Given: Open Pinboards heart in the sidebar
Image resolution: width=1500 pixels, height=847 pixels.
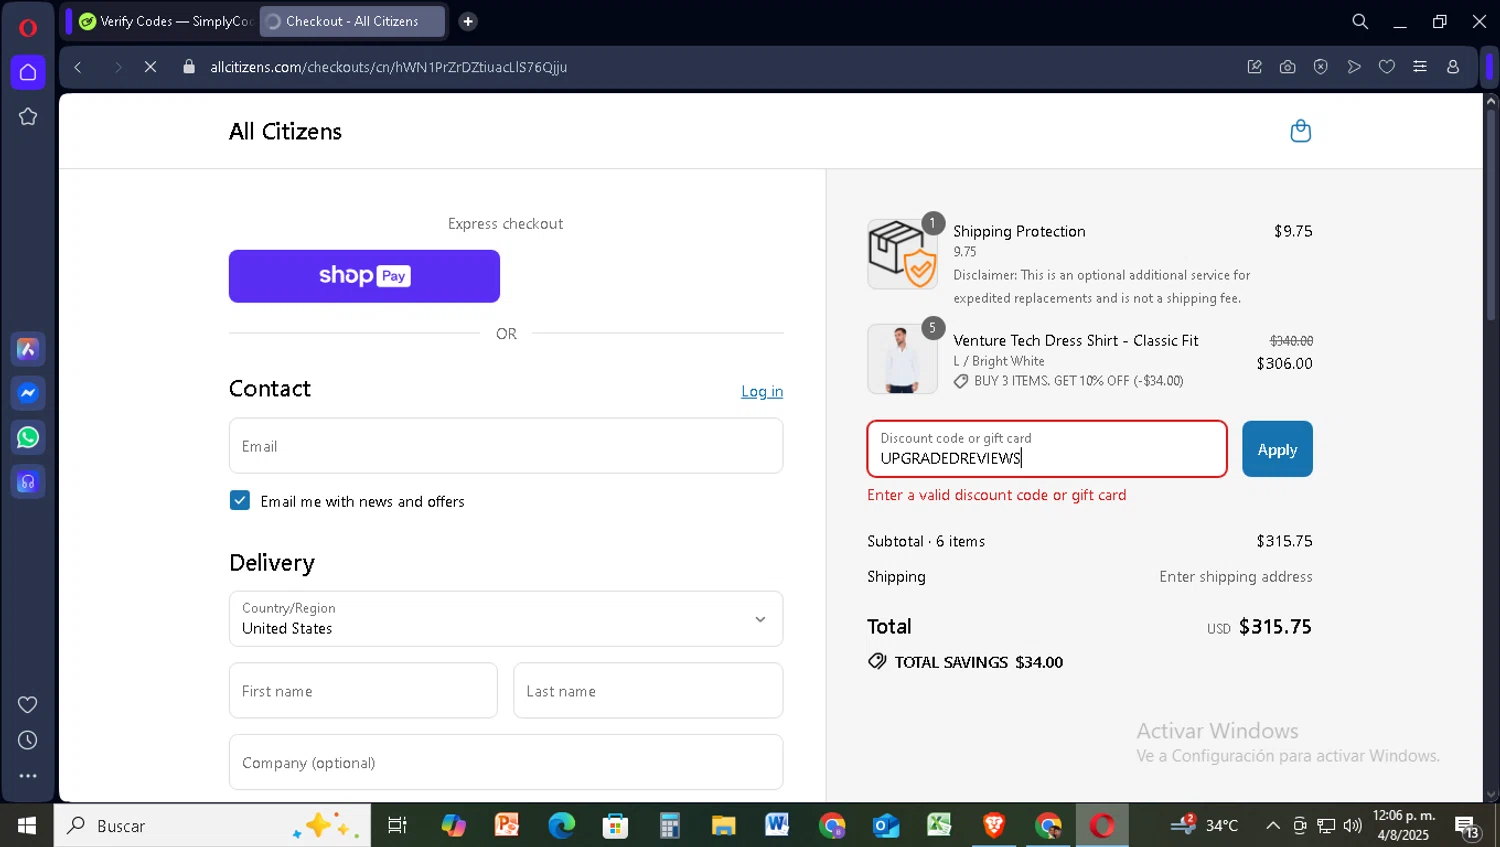Looking at the screenshot, I should point(28,705).
